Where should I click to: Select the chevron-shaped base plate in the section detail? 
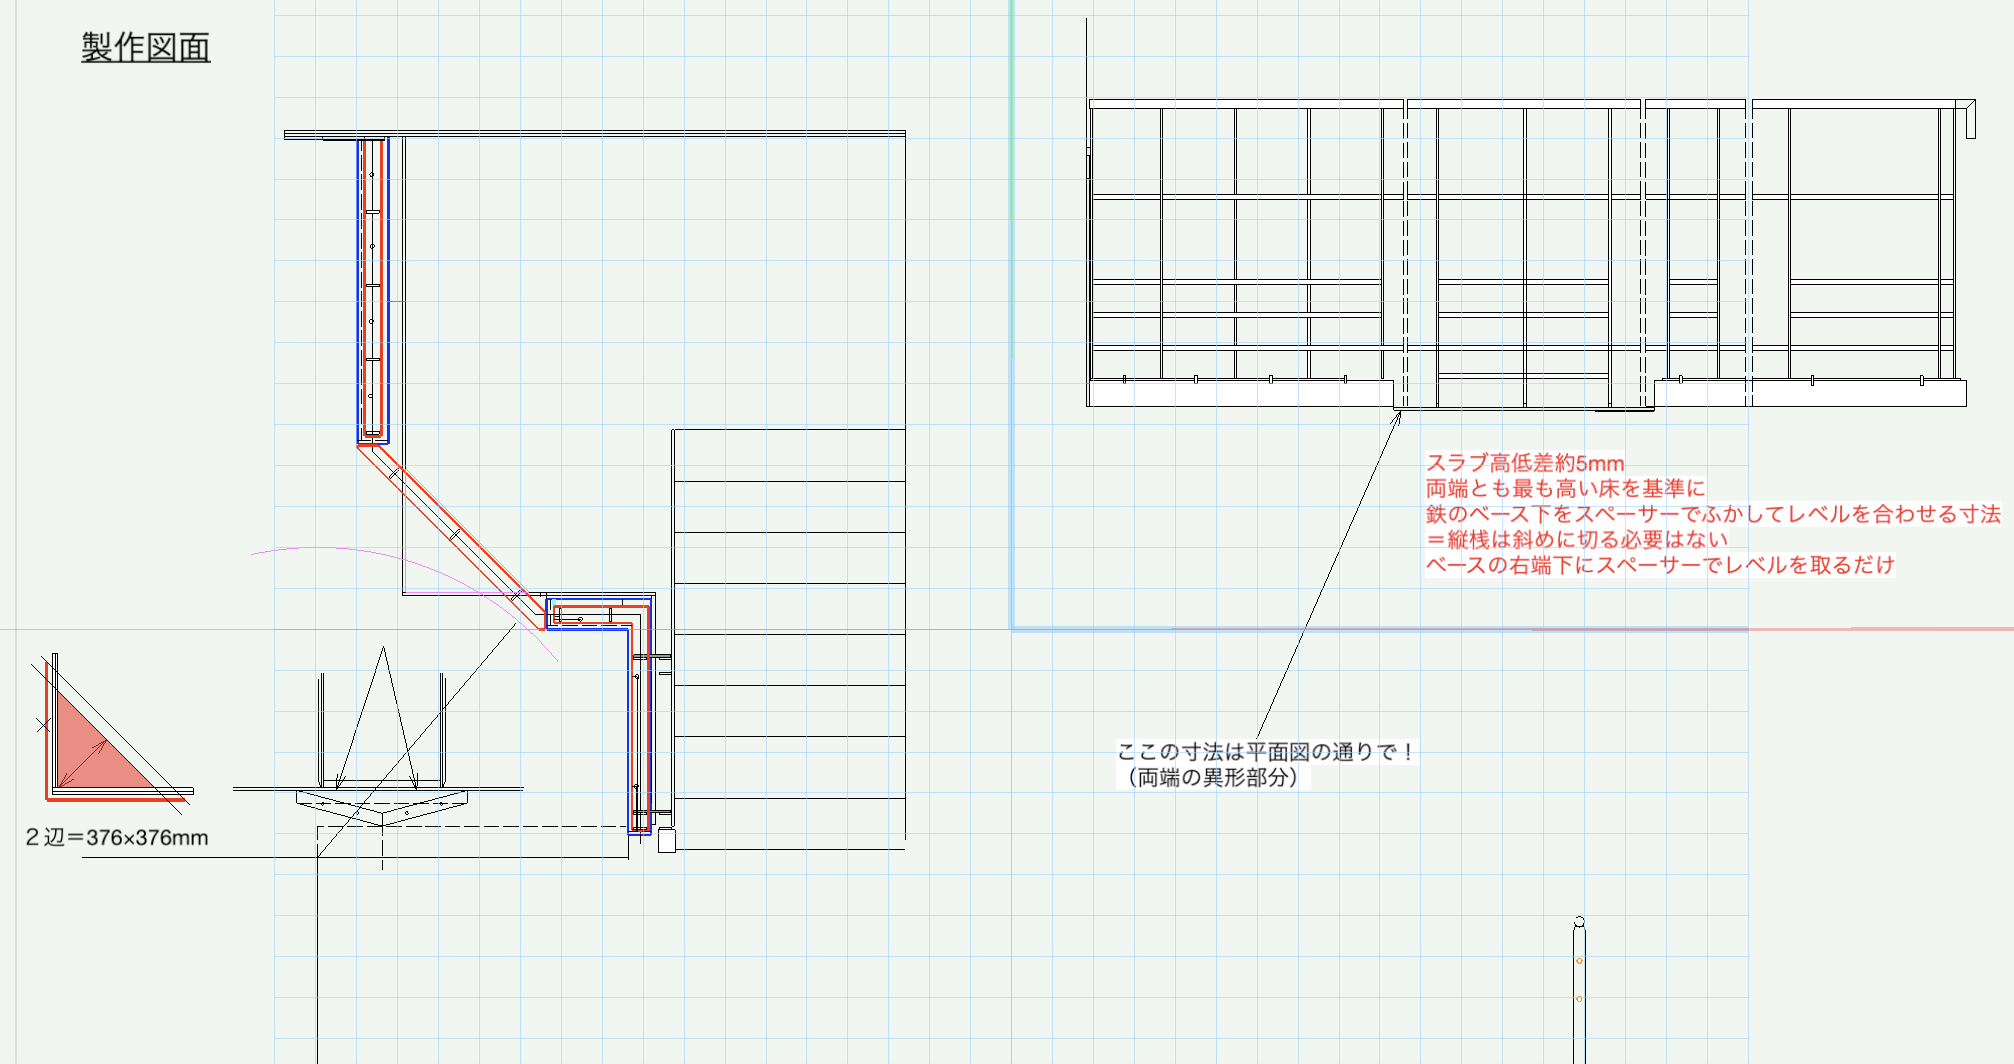382,806
